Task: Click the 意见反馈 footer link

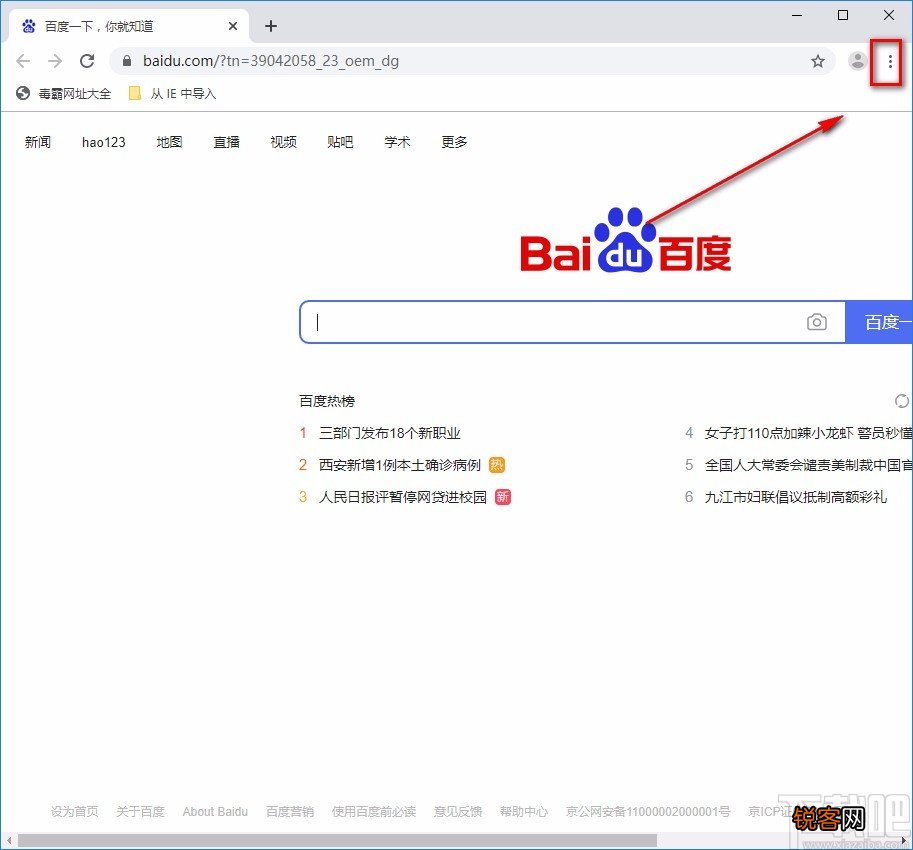Action: pos(458,811)
